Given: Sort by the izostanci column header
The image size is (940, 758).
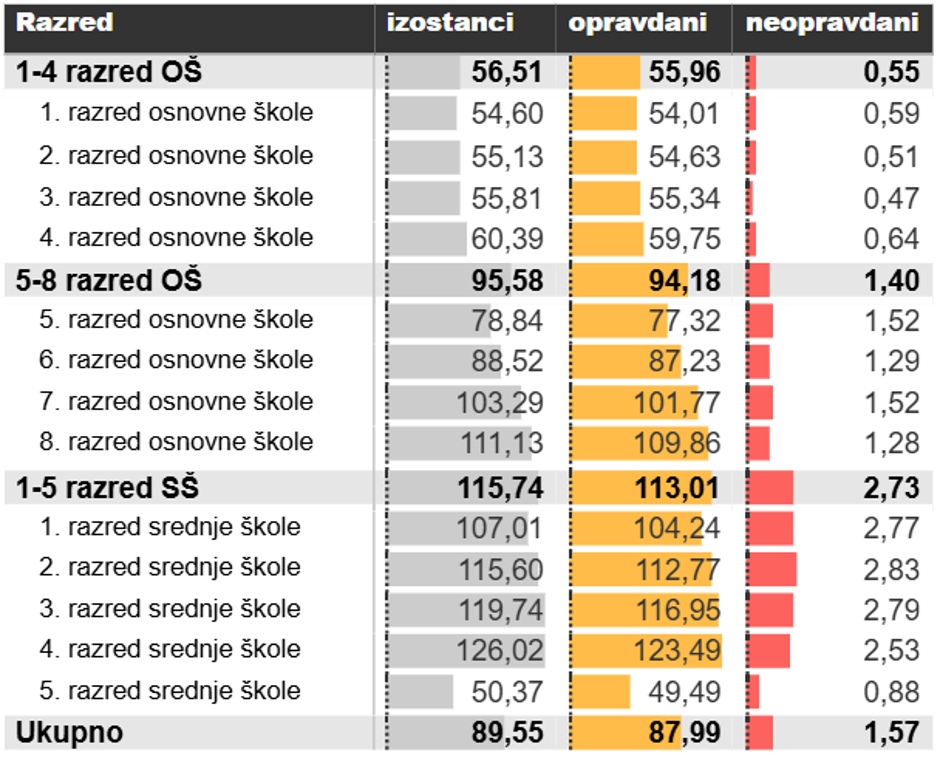Looking at the screenshot, I should click(450, 24).
